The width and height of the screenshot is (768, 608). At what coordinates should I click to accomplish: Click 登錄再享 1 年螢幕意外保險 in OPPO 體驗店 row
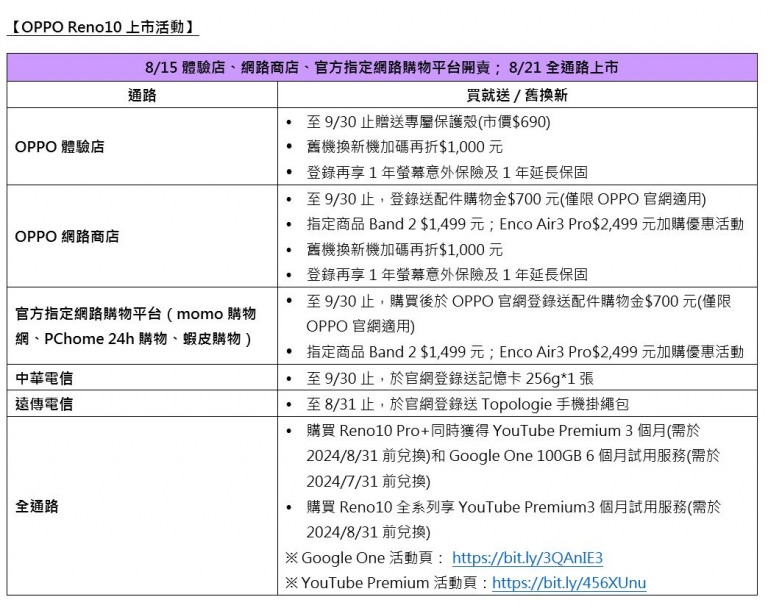point(447,172)
